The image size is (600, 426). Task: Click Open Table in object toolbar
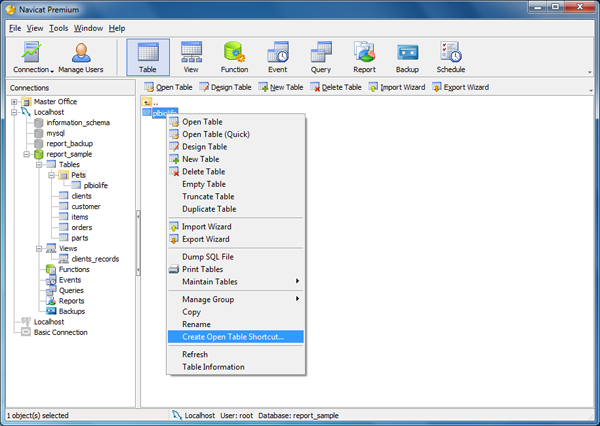tap(168, 87)
